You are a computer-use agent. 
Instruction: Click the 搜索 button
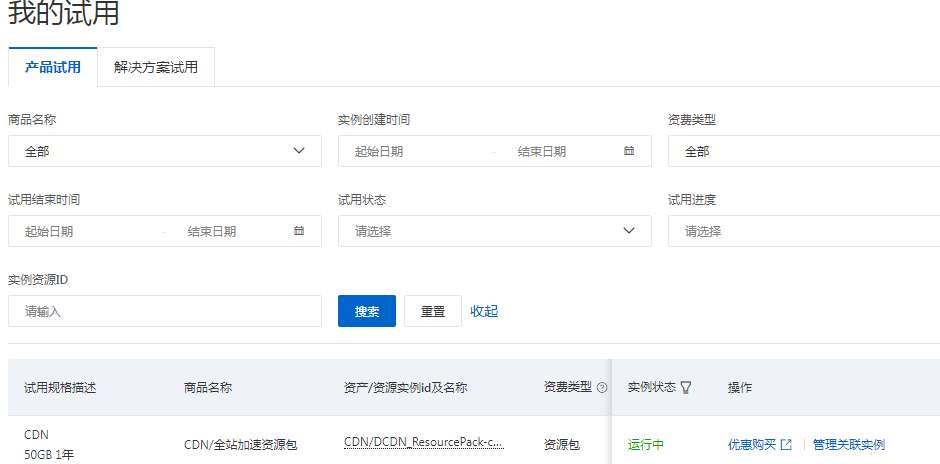click(367, 311)
